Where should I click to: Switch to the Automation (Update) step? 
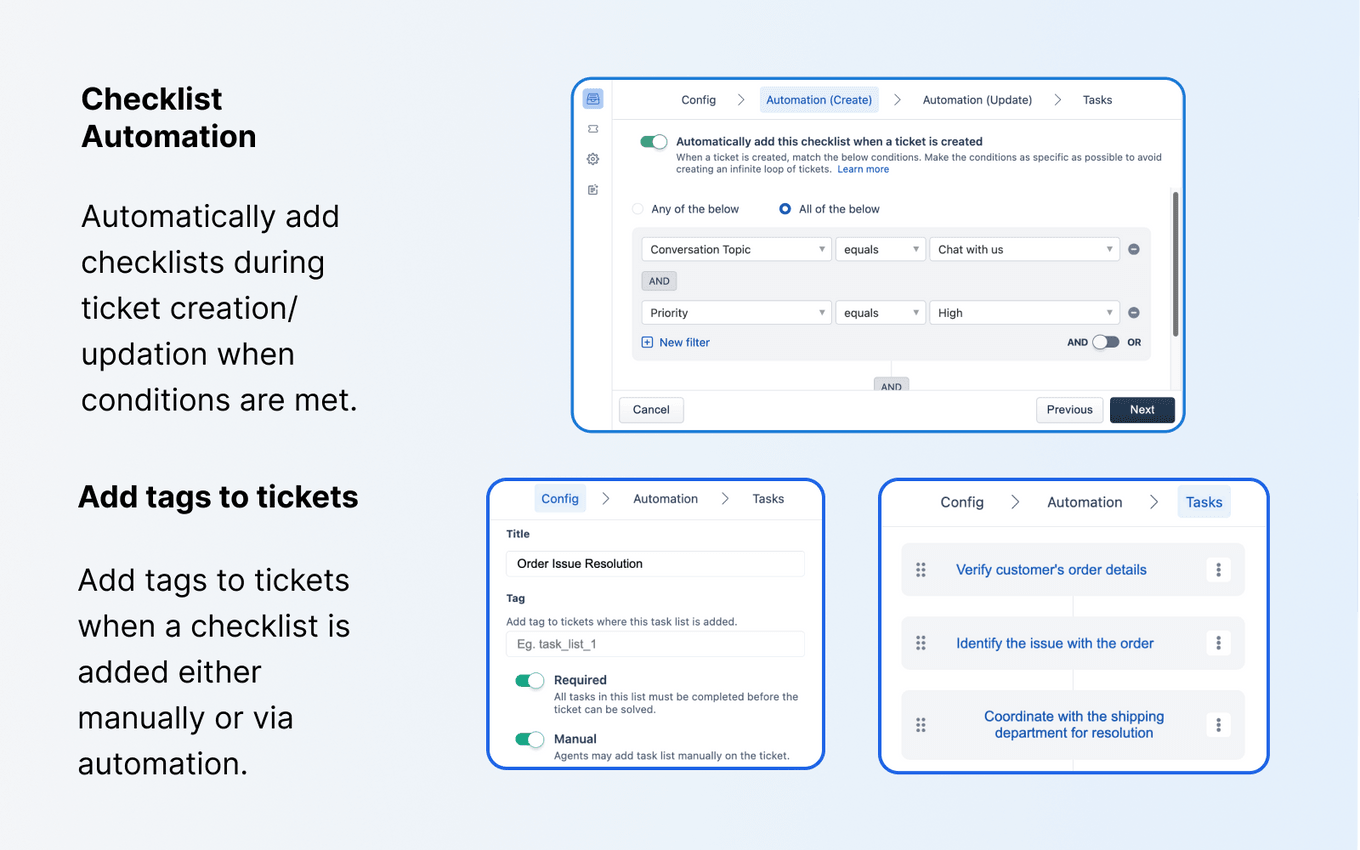tap(977, 100)
